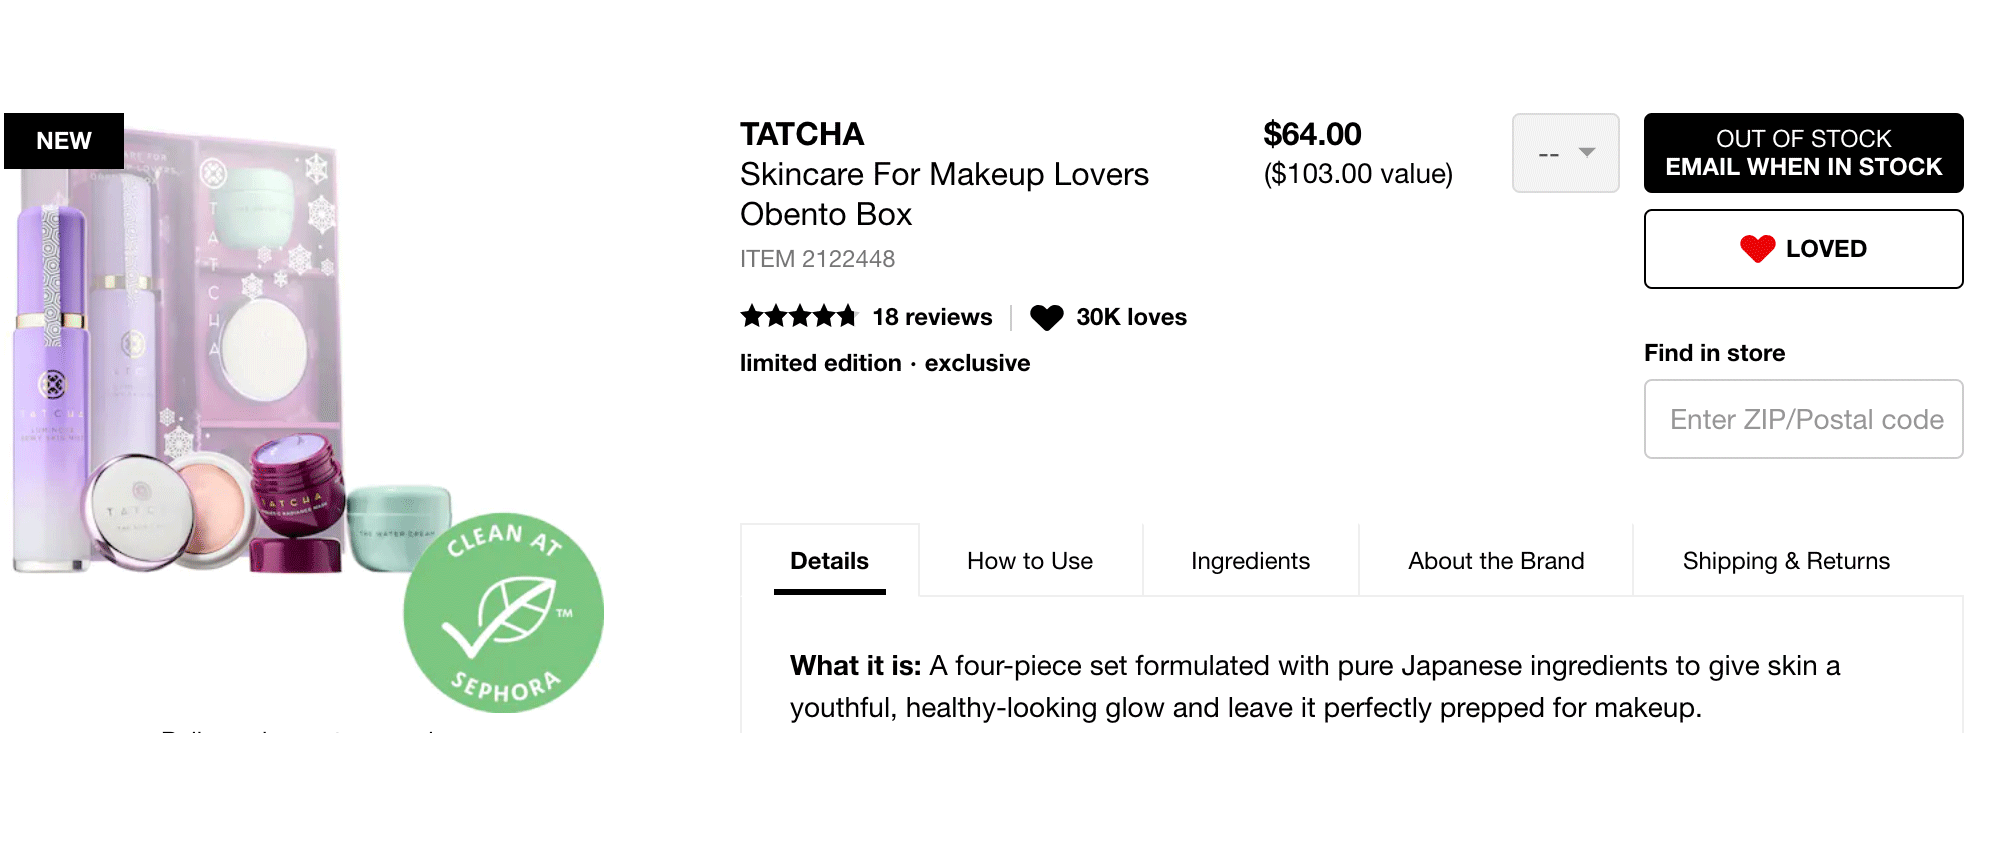Open the 18 reviews link

point(932,317)
